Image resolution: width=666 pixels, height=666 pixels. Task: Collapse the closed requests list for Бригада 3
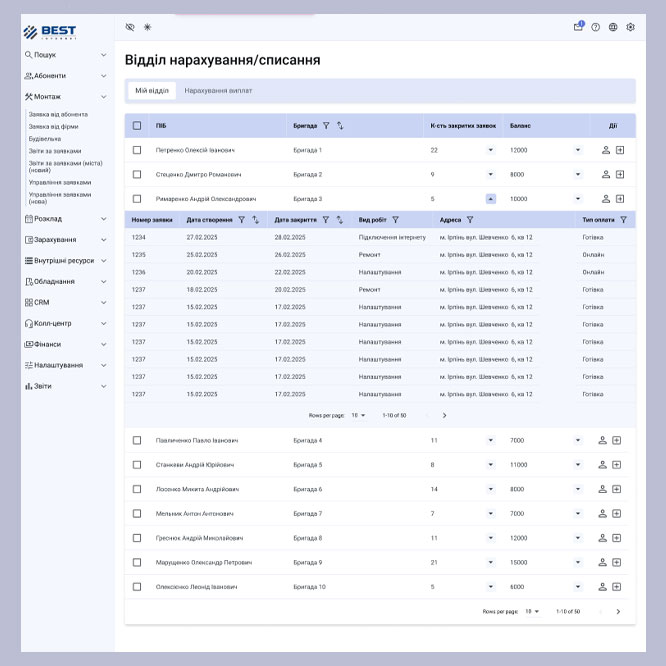point(490,199)
